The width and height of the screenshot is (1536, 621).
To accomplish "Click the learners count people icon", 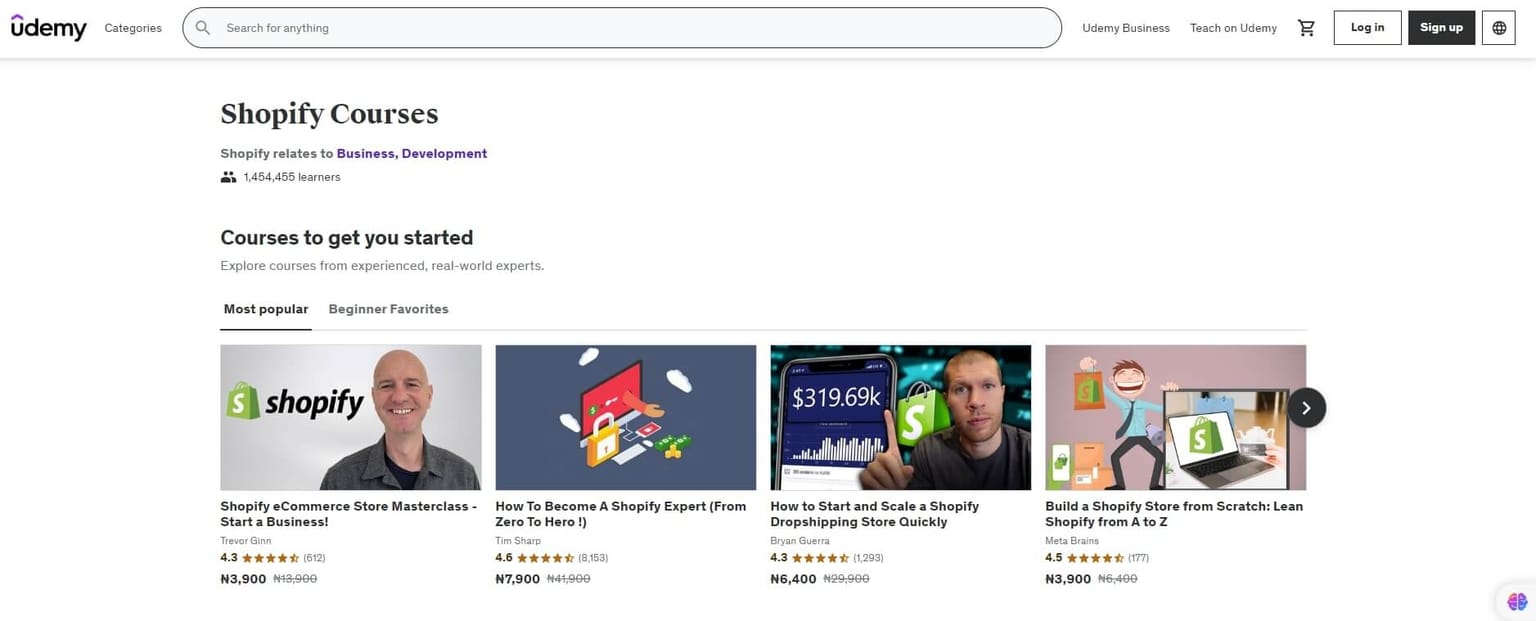I will (228, 176).
